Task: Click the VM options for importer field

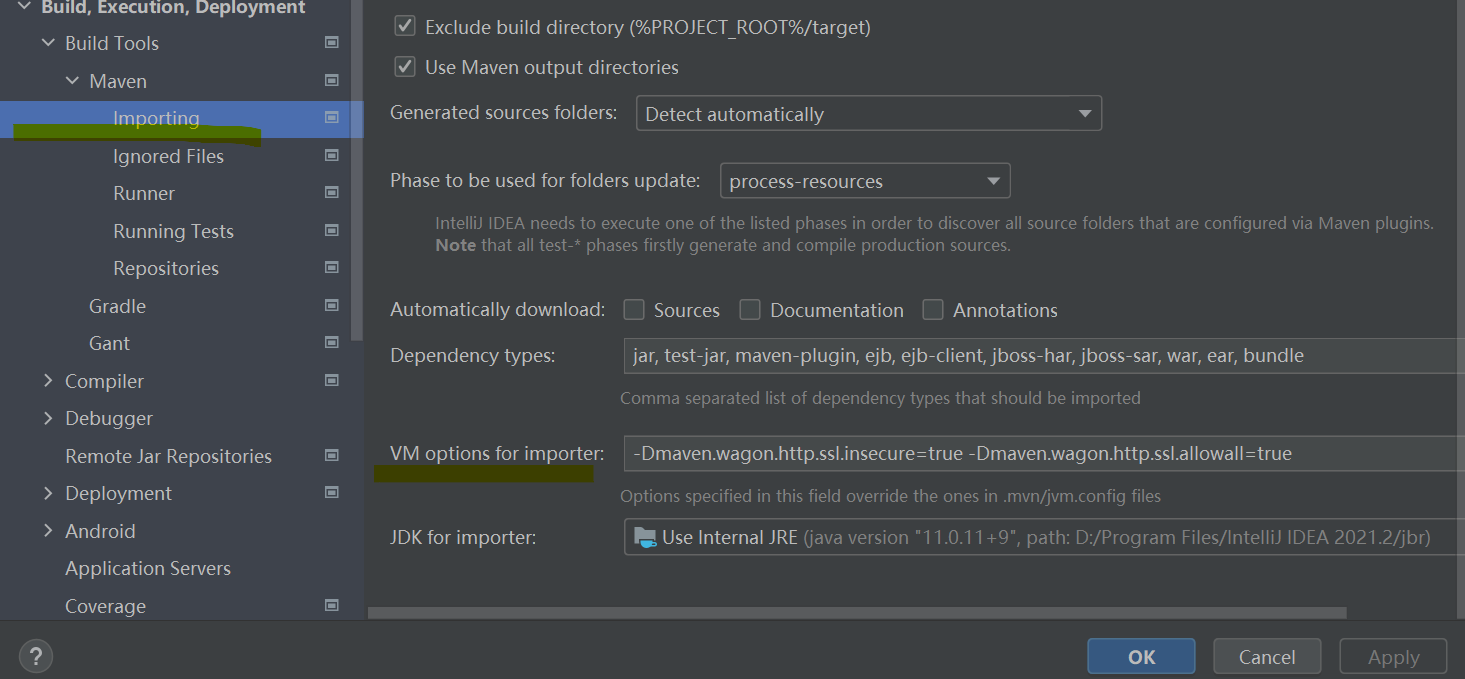Action: pyautogui.click(x=1044, y=453)
